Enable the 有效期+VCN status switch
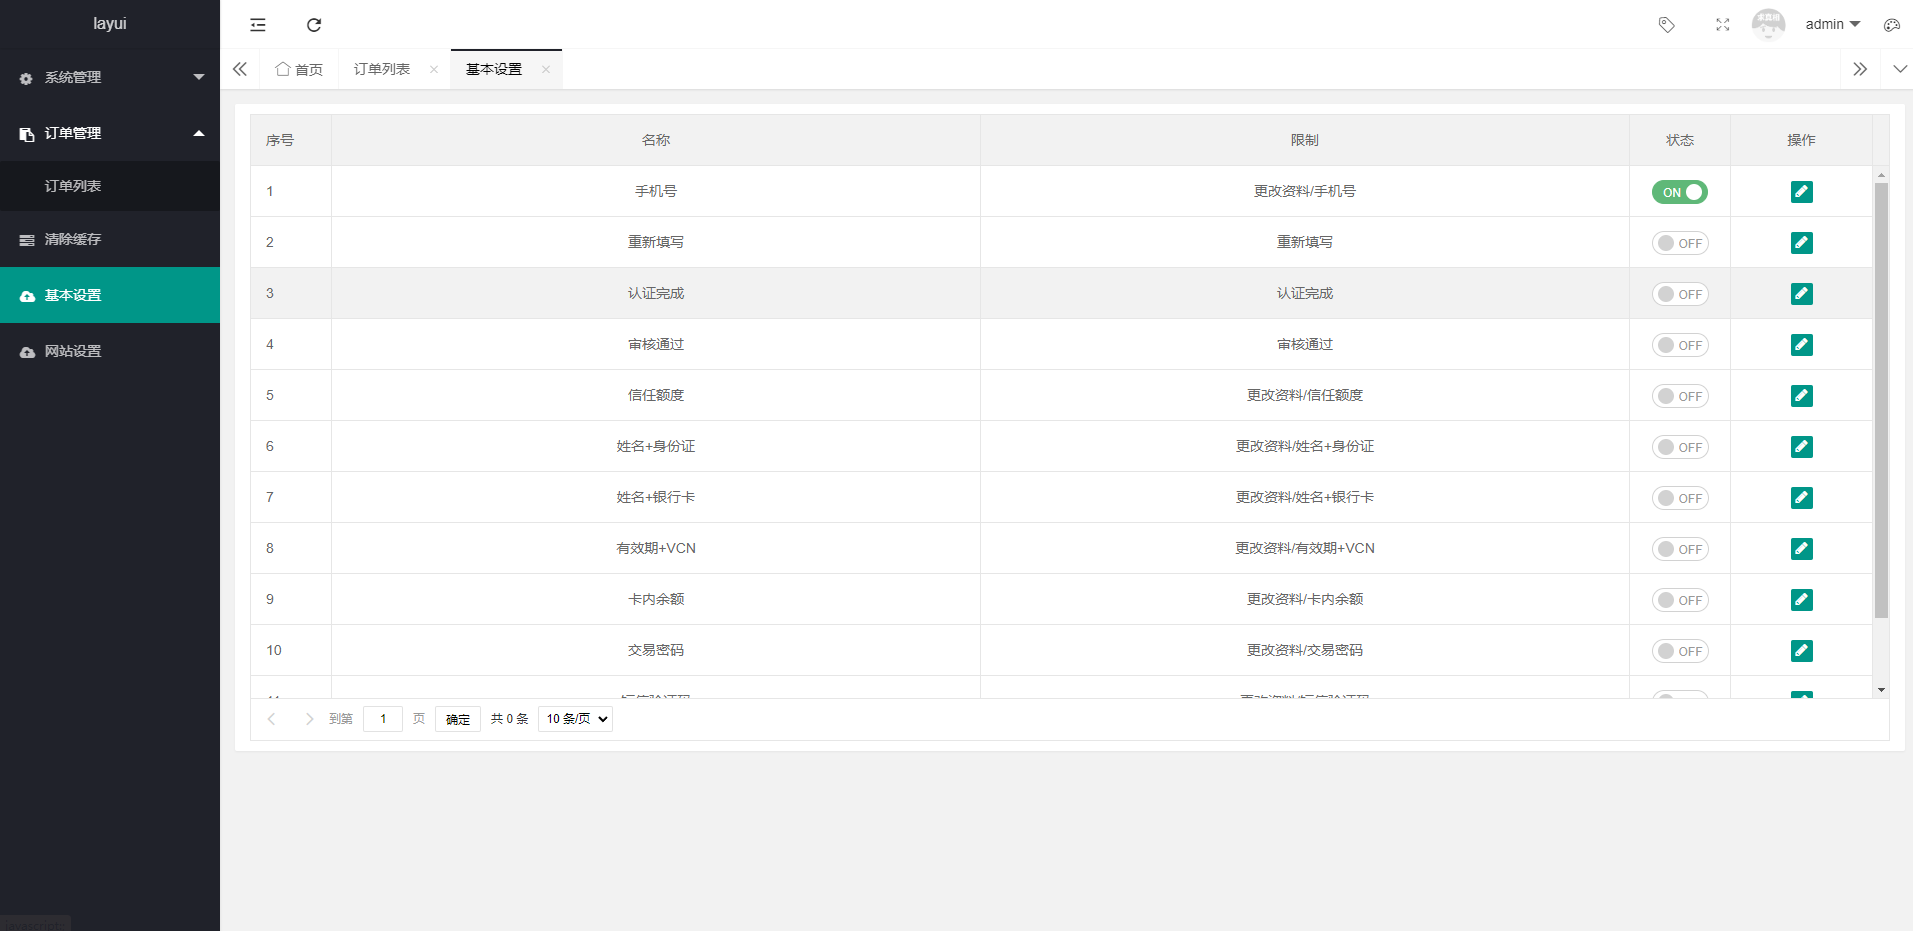 [1679, 549]
